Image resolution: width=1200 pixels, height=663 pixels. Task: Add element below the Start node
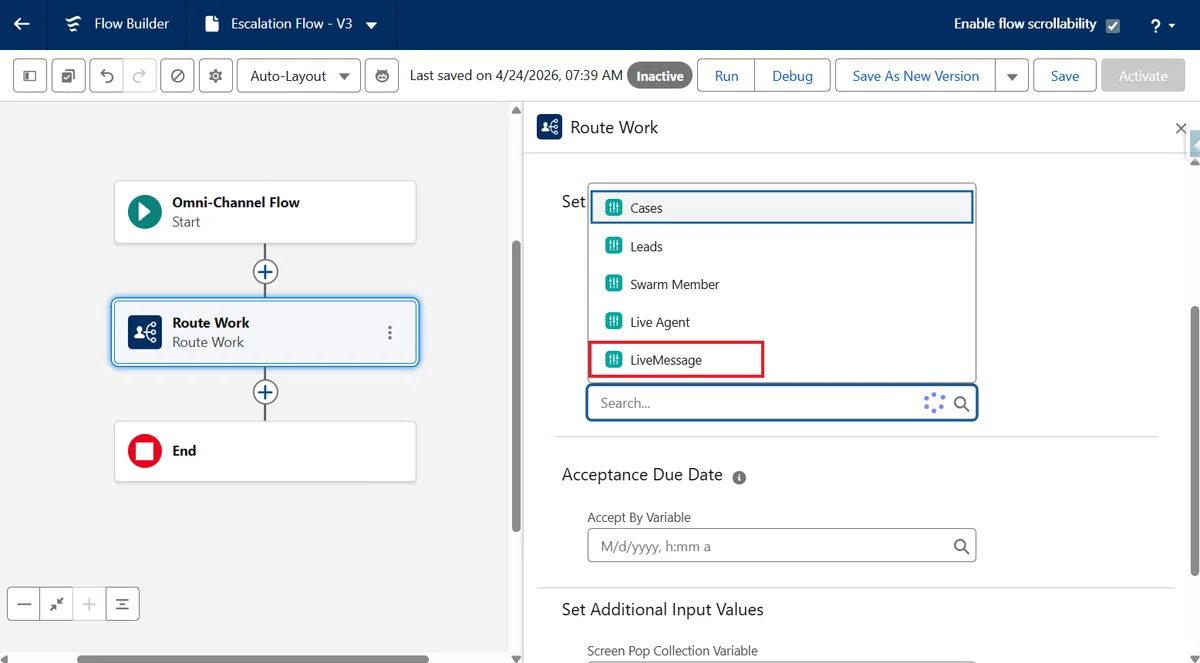265,272
